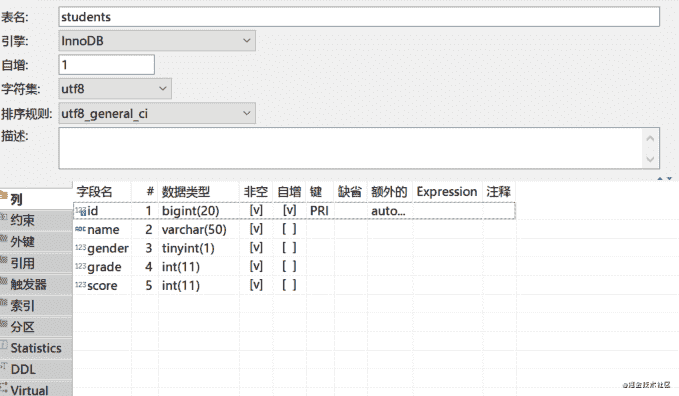Click the Statistics tab icon
This screenshot has width=679, height=396.
point(4,345)
